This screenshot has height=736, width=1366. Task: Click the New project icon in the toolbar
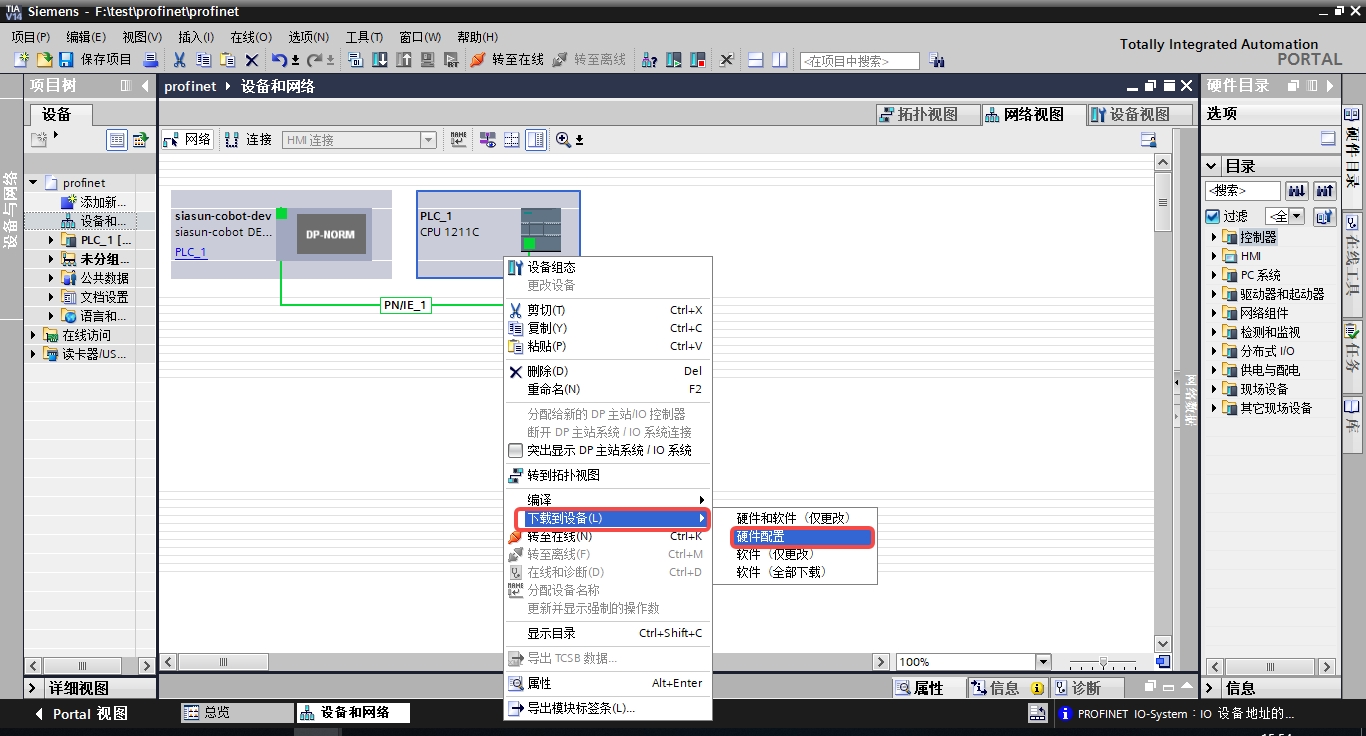[x=22, y=60]
